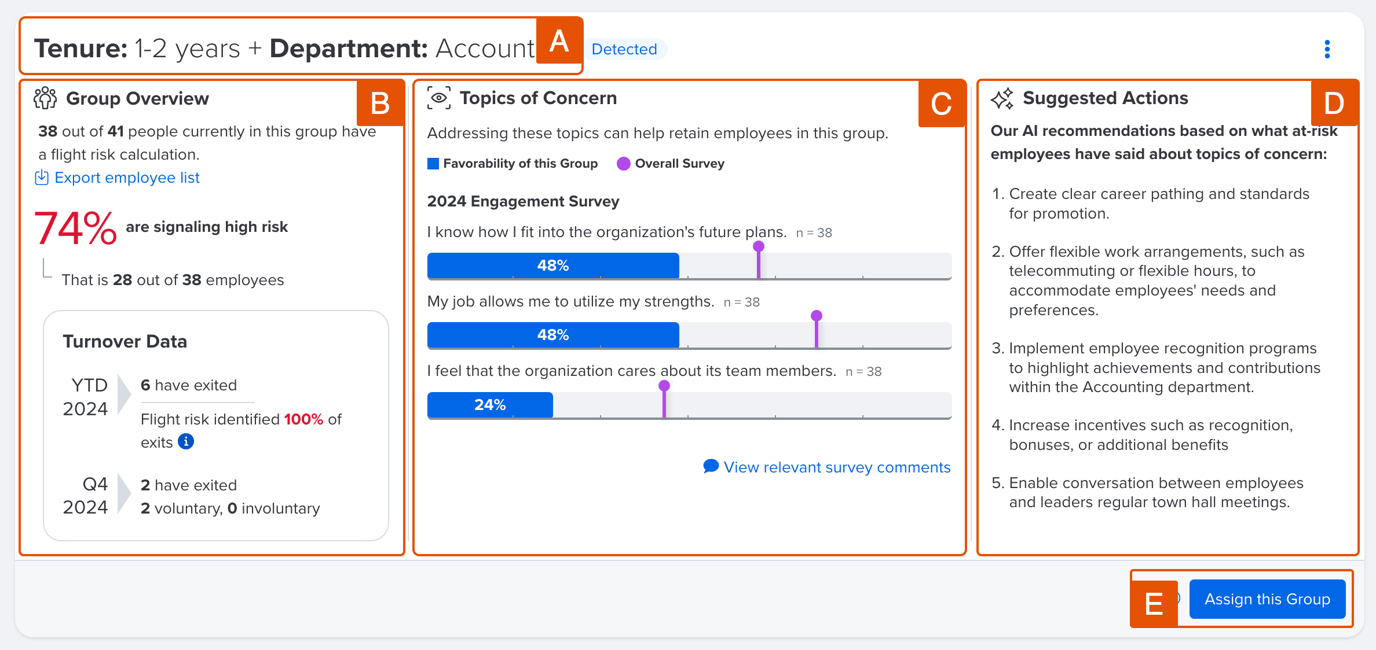Click the Topics of Concern eye icon

[438, 98]
